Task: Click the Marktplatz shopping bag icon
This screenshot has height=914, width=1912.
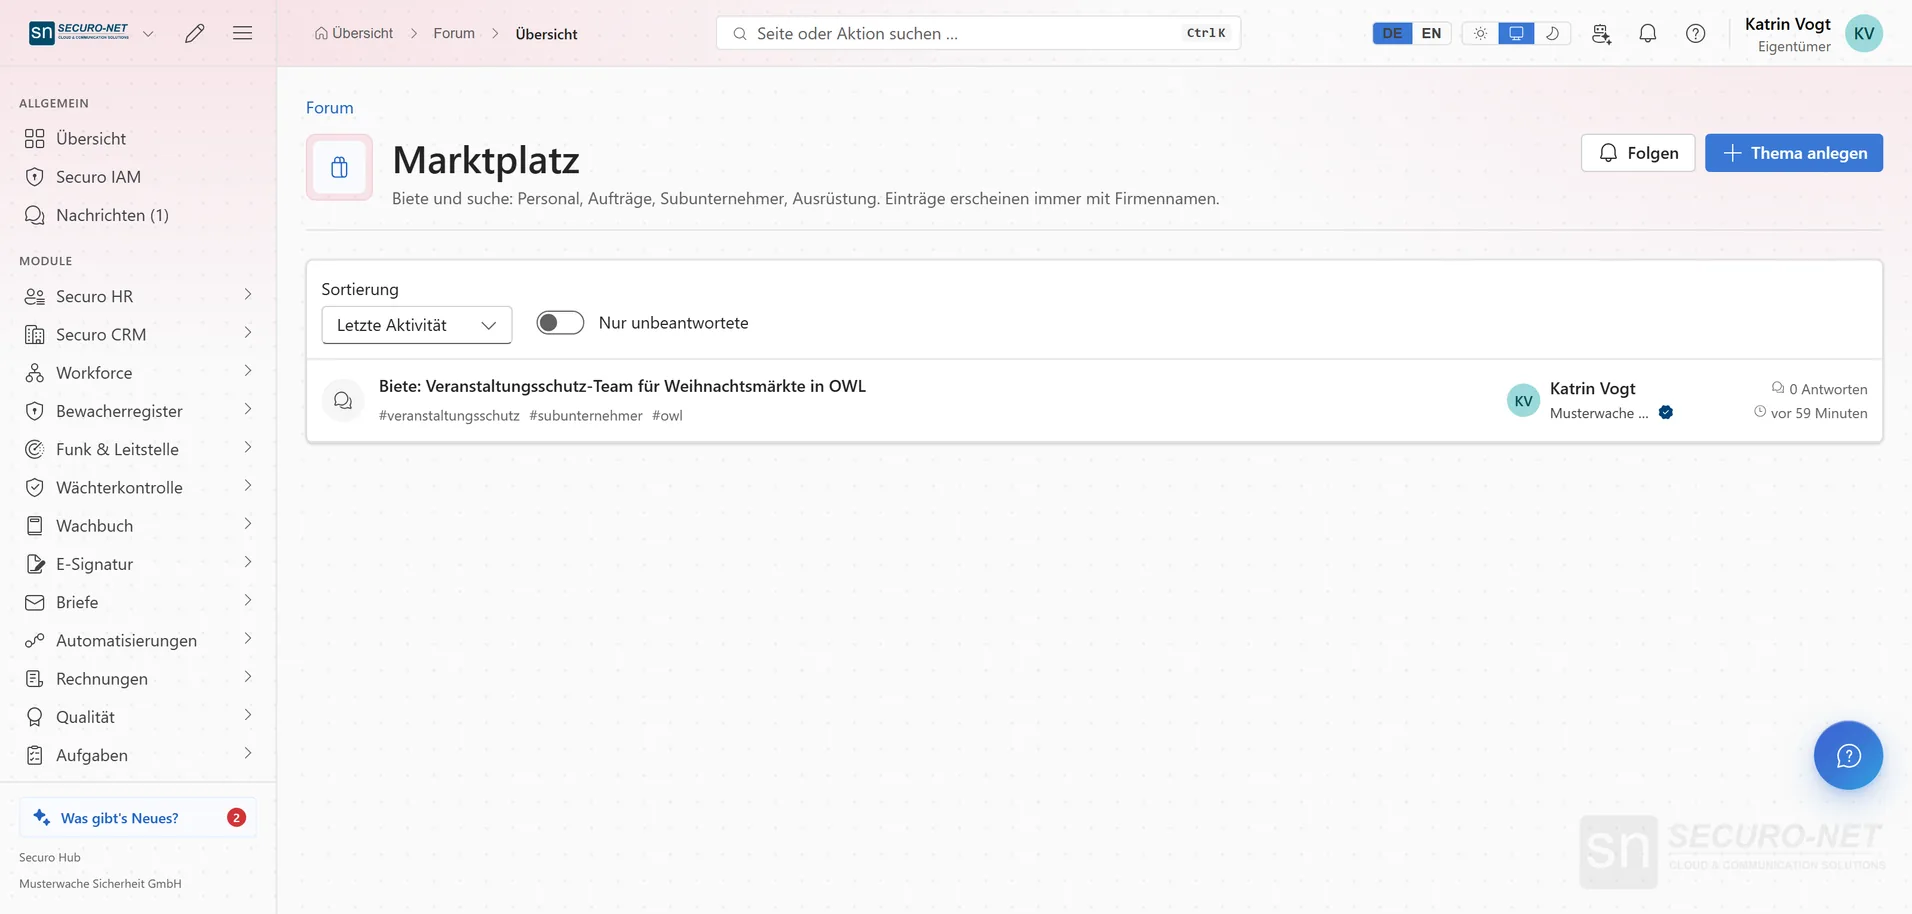Action: click(339, 167)
